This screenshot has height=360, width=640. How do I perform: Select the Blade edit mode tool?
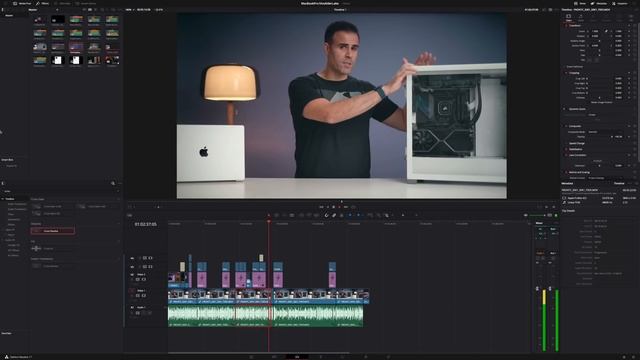[292, 215]
